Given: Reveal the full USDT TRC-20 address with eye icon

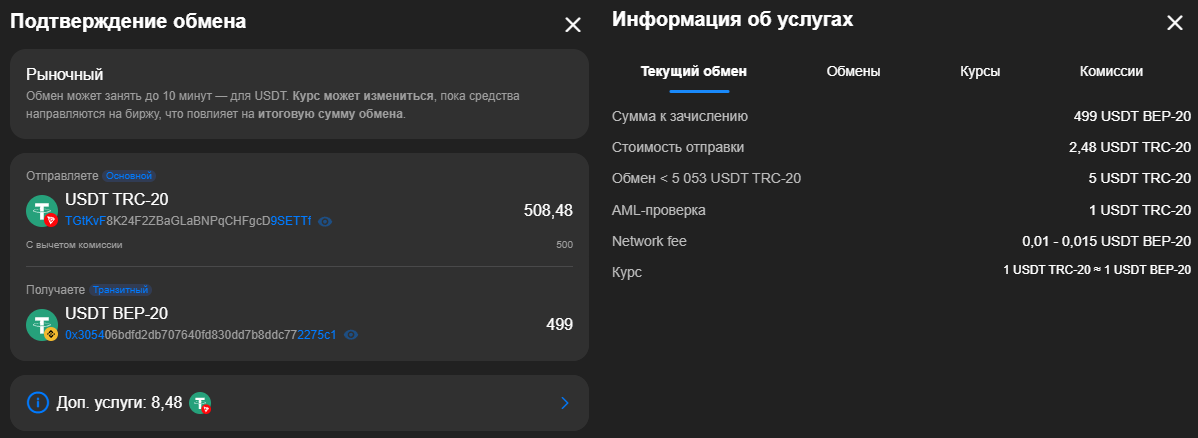Looking at the screenshot, I should coord(325,221).
